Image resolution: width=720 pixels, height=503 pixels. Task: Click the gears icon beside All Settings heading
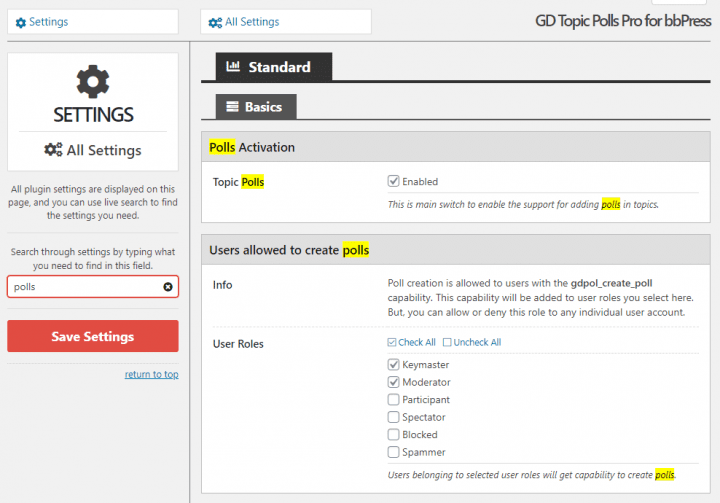coord(53,150)
